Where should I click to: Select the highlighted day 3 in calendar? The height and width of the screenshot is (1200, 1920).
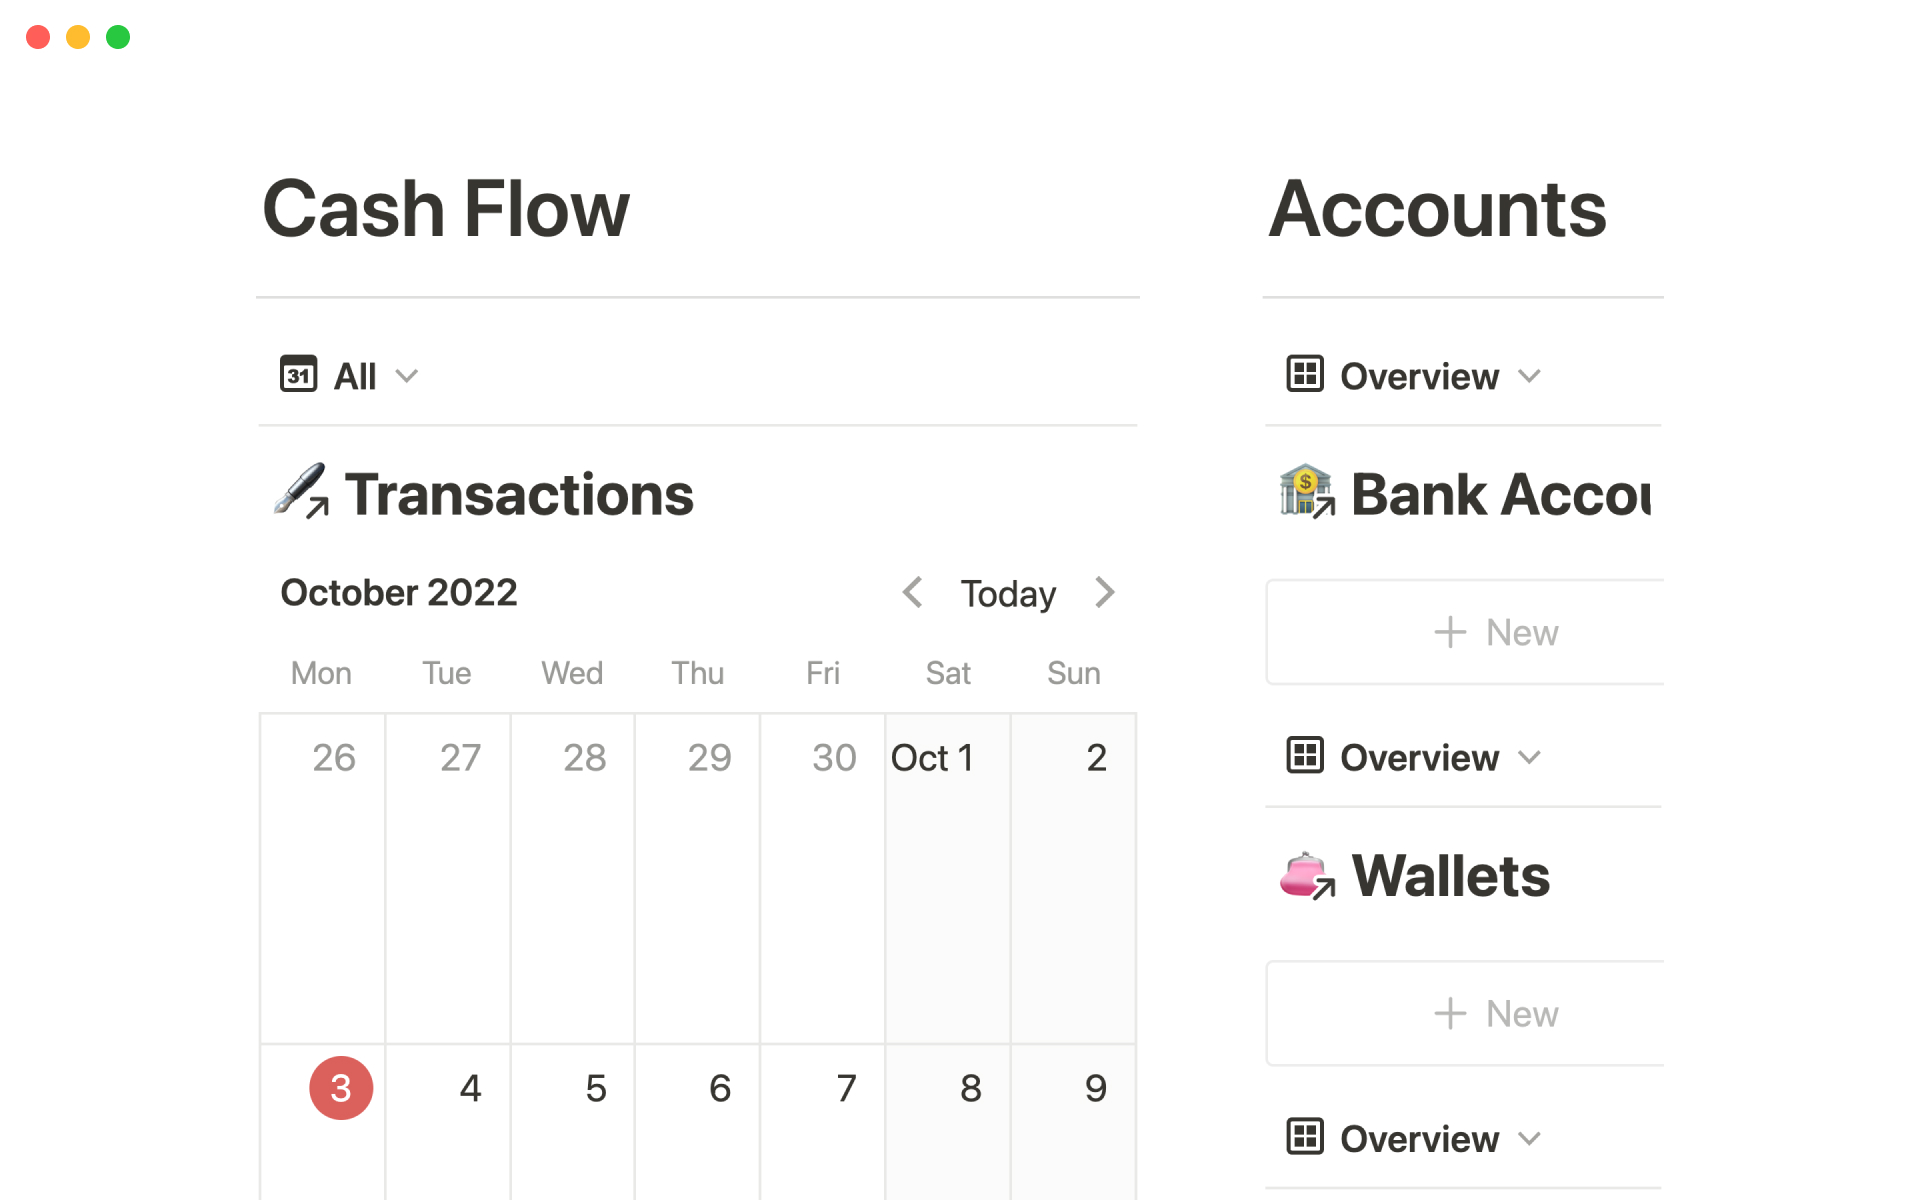click(x=341, y=1088)
